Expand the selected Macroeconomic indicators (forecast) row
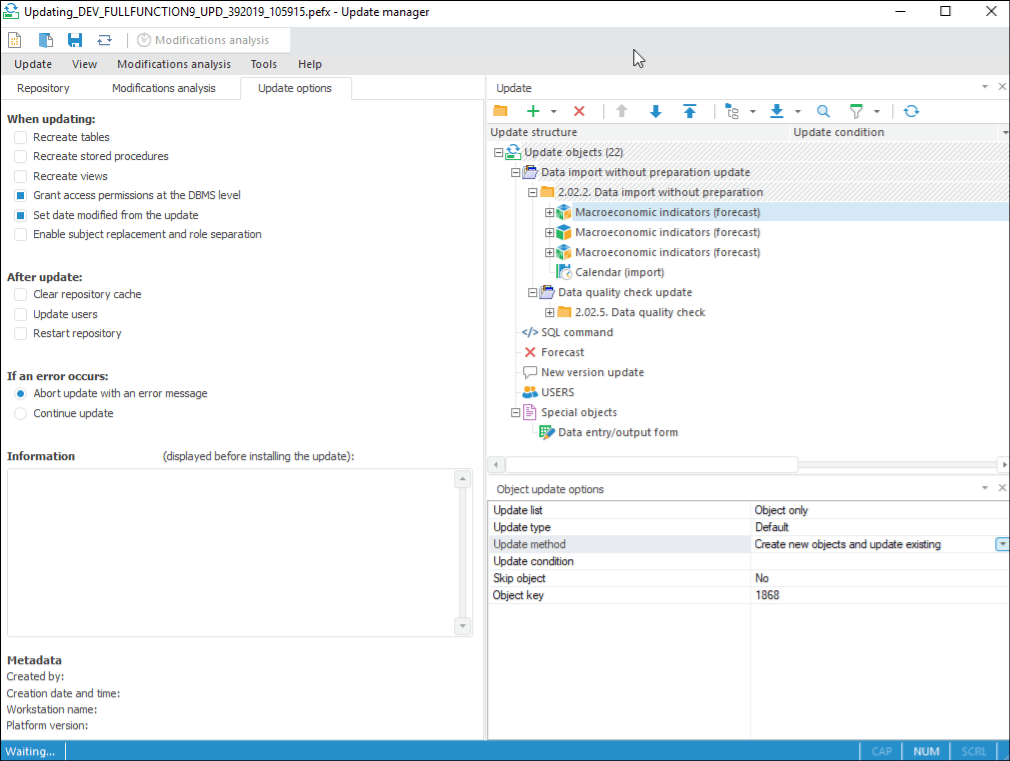This screenshot has height=761, width=1010. tap(549, 213)
